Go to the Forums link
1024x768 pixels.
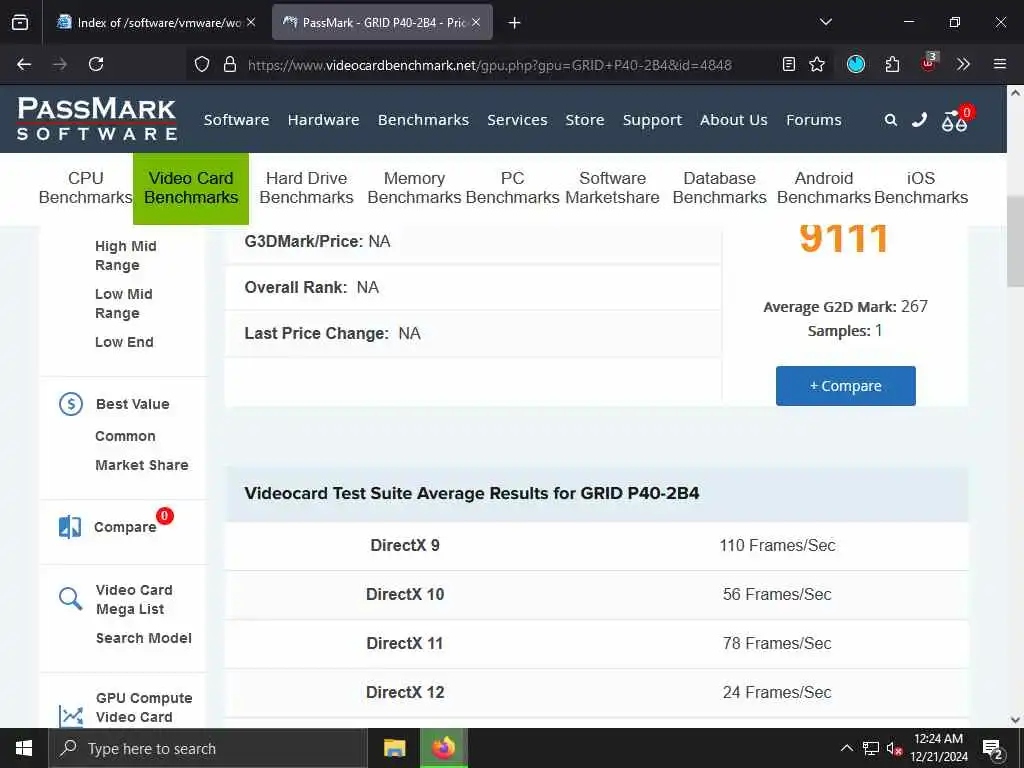pos(814,120)
